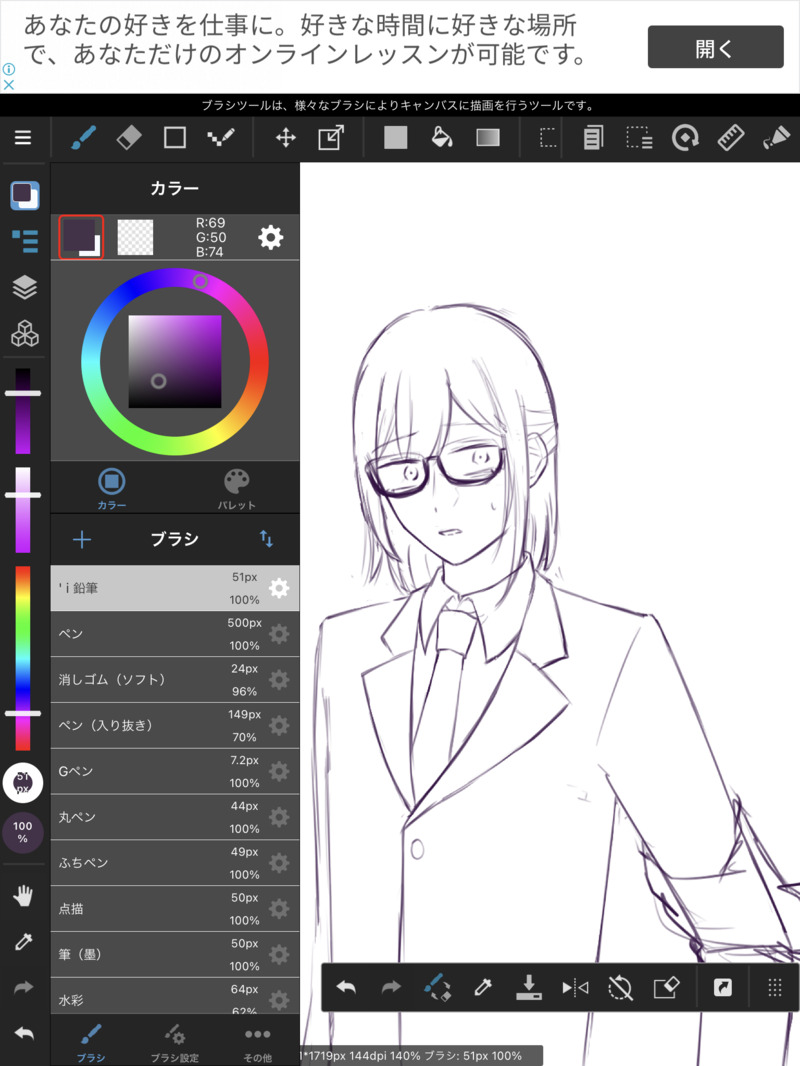Select the dot/polyline pen tool

[221, 138]
